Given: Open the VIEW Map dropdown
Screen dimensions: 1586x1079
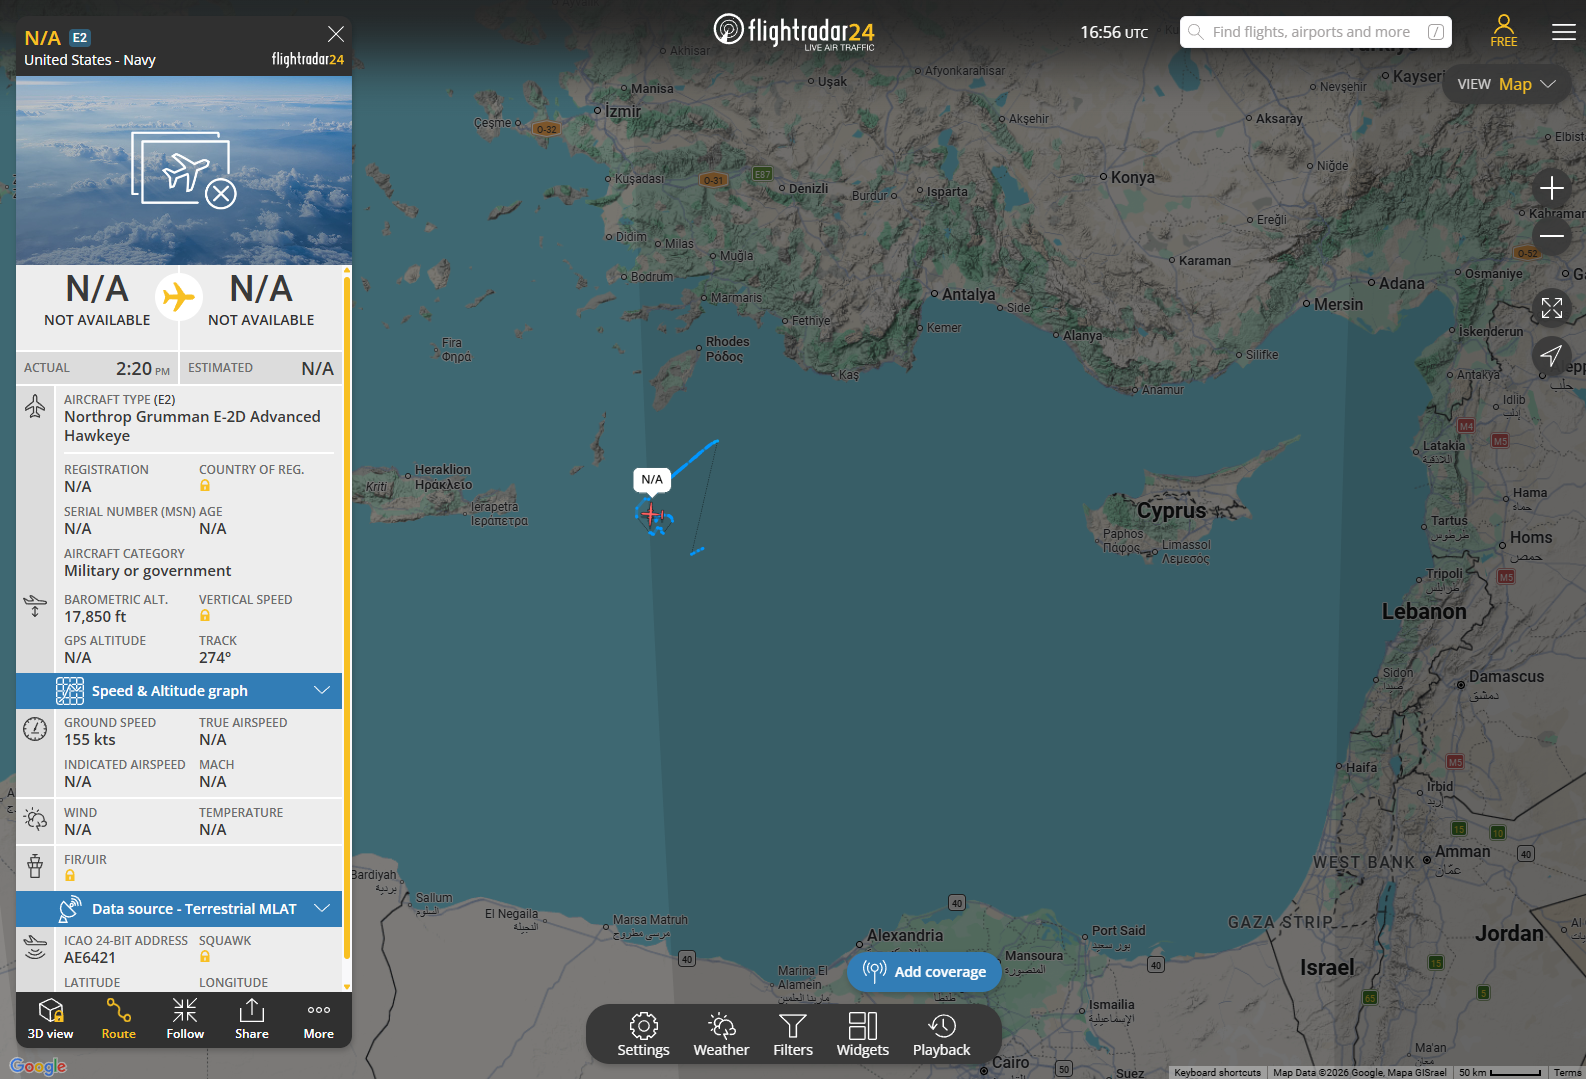Looking at the screenshot, I should pos(1506,84).
